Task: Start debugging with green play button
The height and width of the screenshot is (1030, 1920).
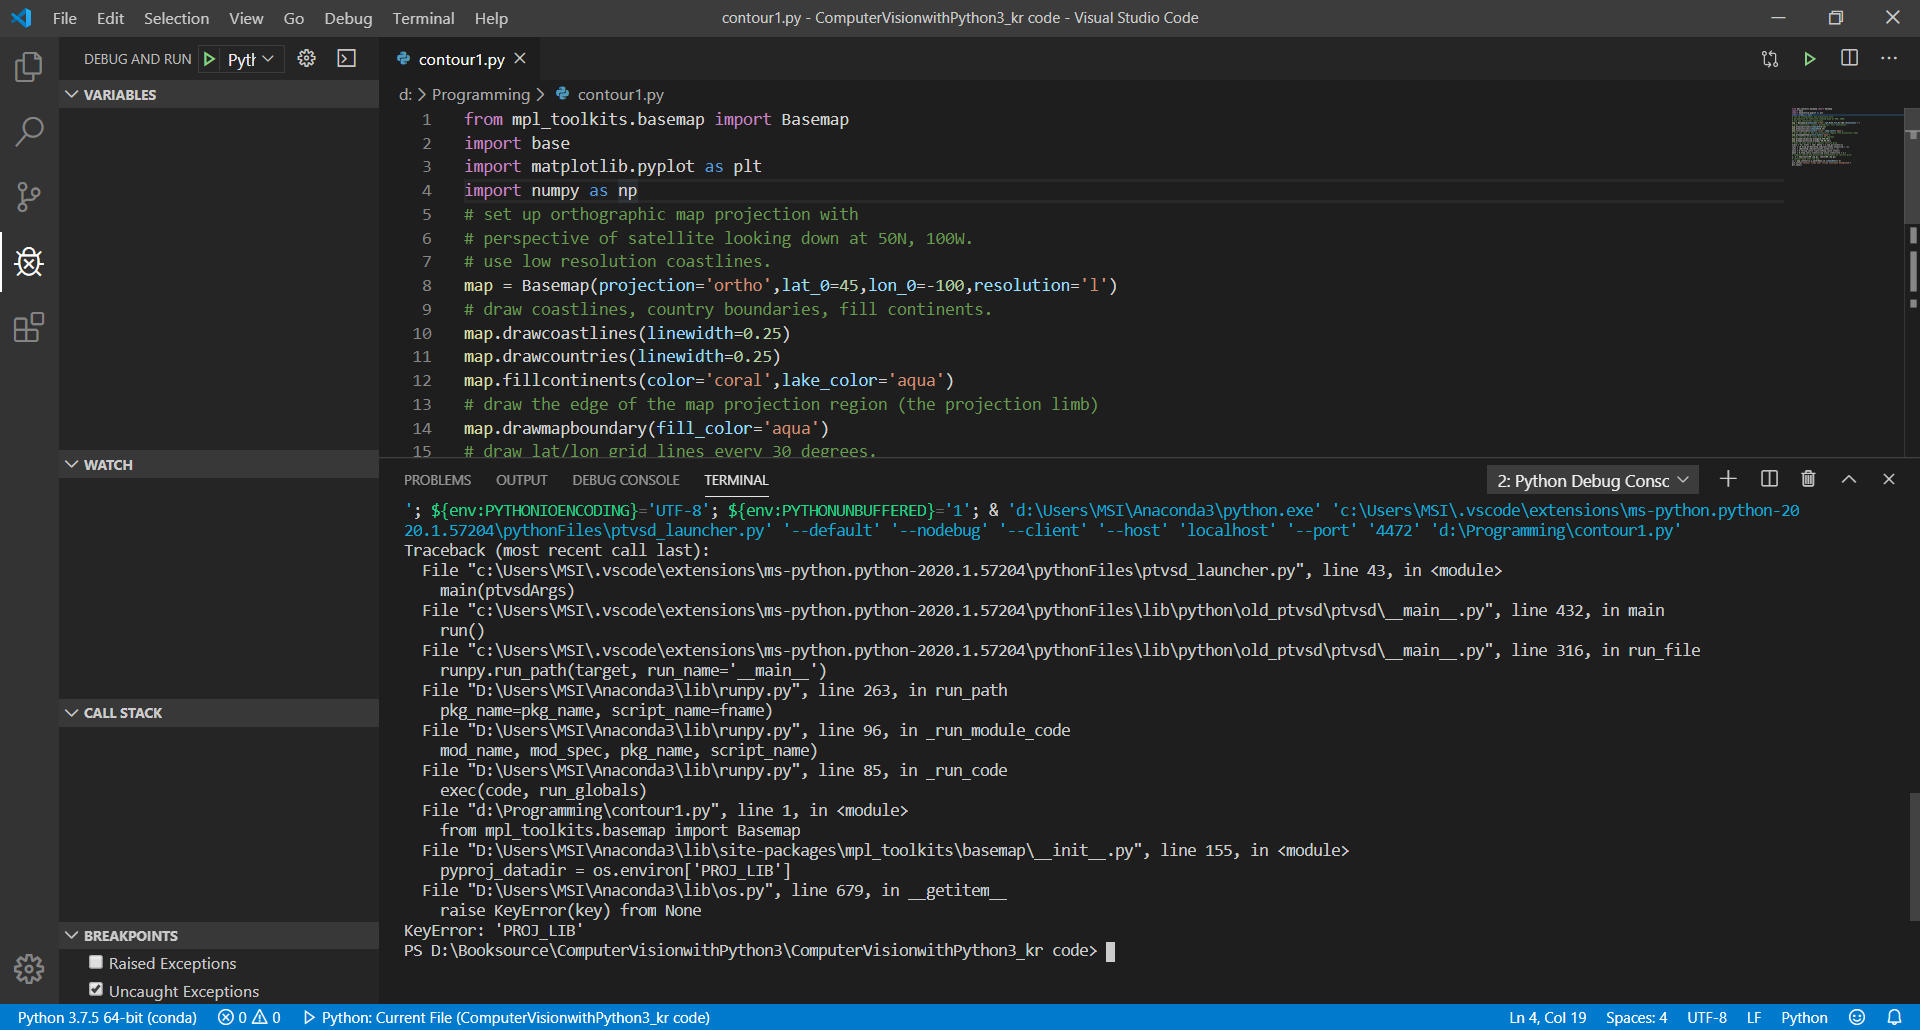Action: [x=209, y=59]
